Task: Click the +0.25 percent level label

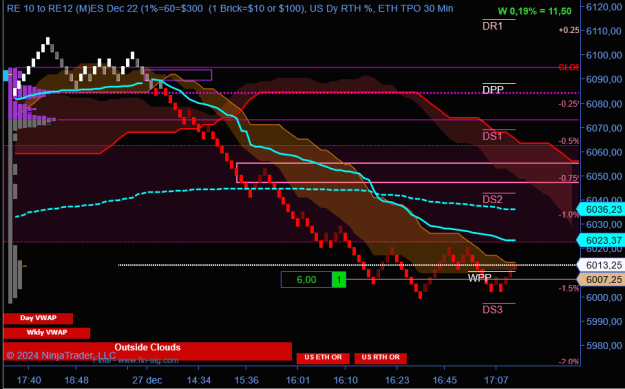Action: 569,30
